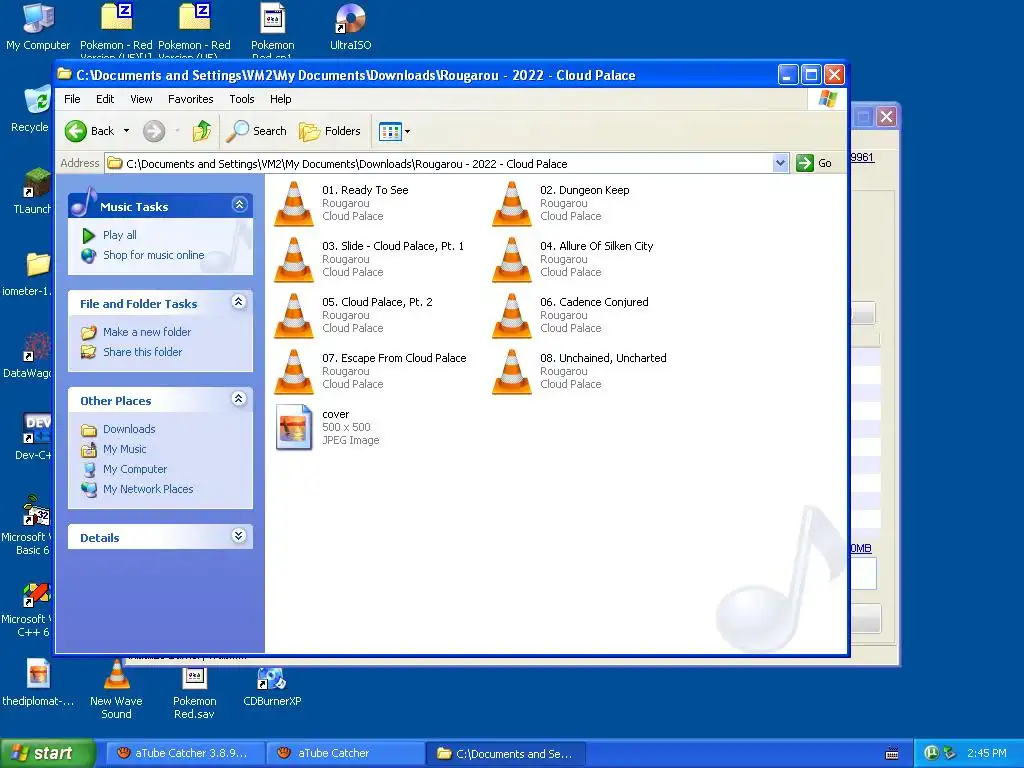1024x768 pixels.
Task: Select the thediplomat desktop icon
Action: pyautogui.click(x=38, y=682)
